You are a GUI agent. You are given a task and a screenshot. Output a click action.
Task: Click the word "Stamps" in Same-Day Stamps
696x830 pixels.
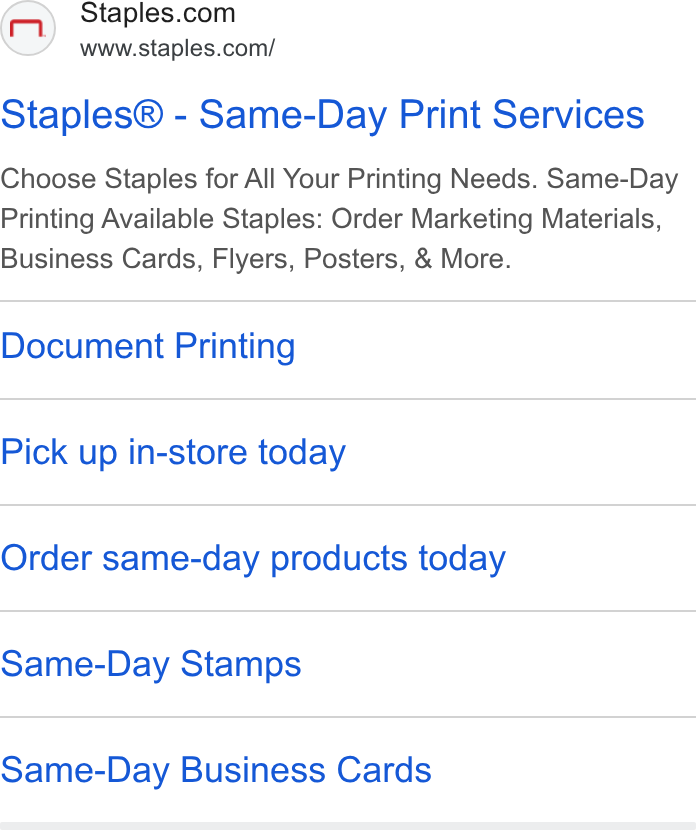point(241,664)
